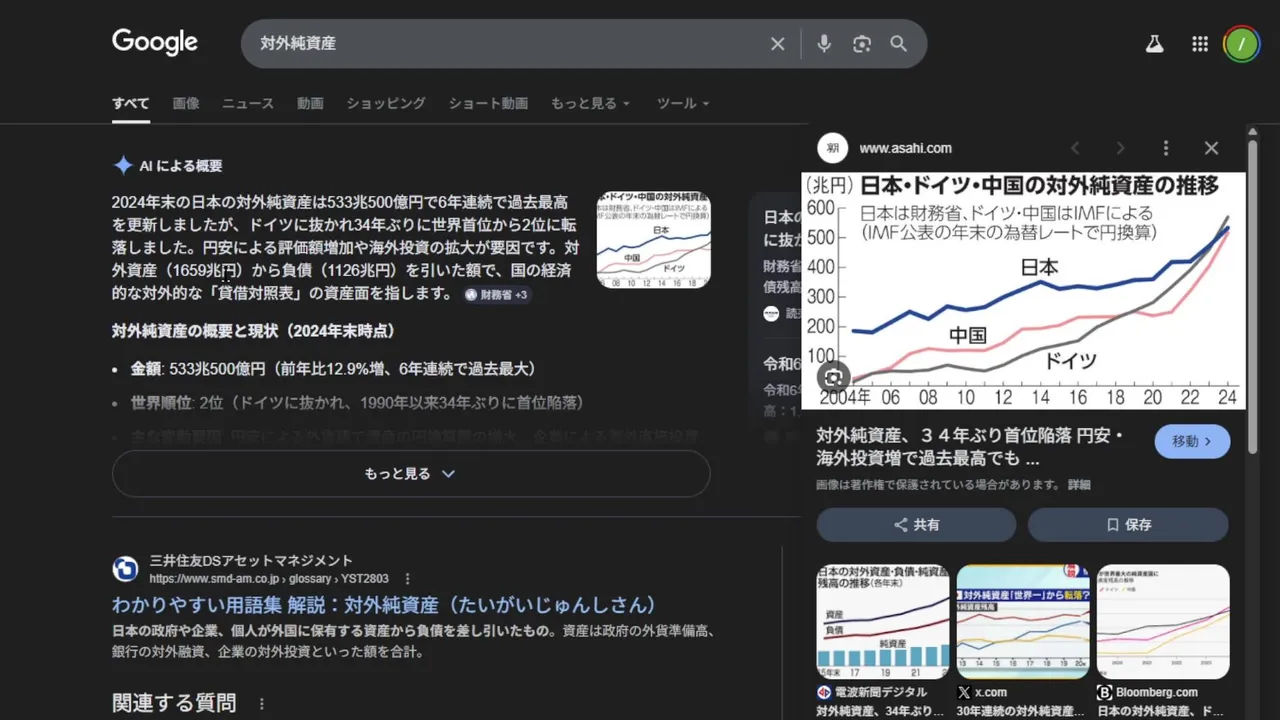Click 共有 share button
The image size is (1280, 720).
916,524
